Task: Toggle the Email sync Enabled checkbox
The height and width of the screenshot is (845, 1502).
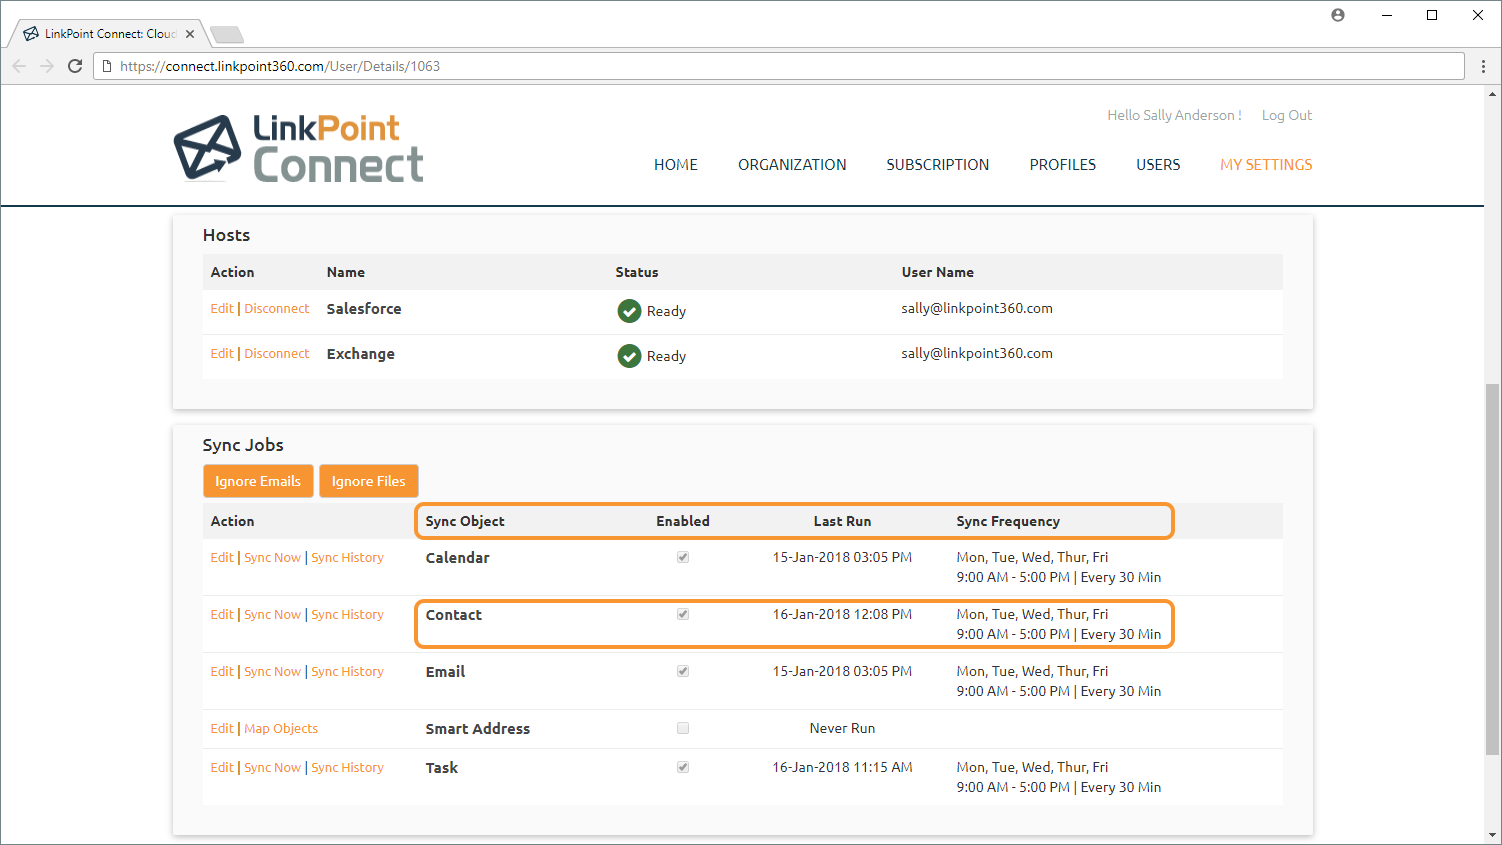Action: click(x=683, y=671)
